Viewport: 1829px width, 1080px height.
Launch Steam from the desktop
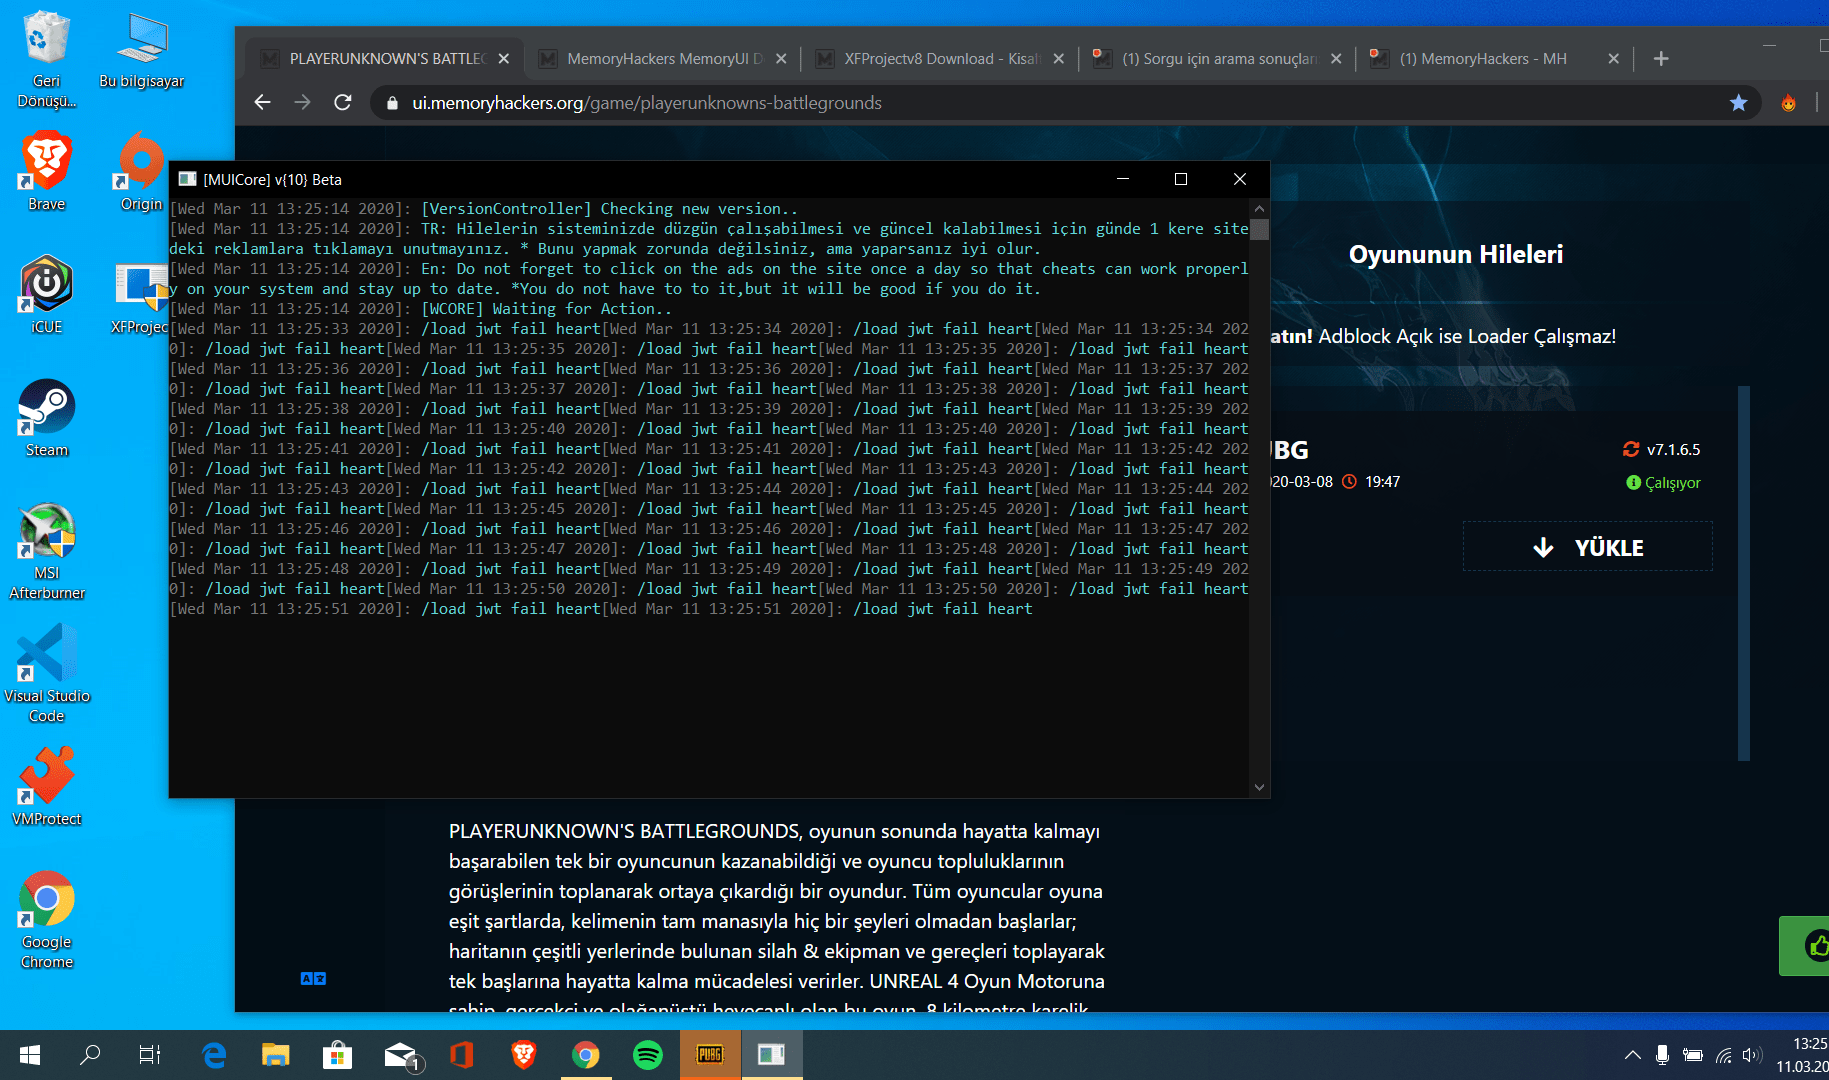pyautogui.click(x=46, y=418)
